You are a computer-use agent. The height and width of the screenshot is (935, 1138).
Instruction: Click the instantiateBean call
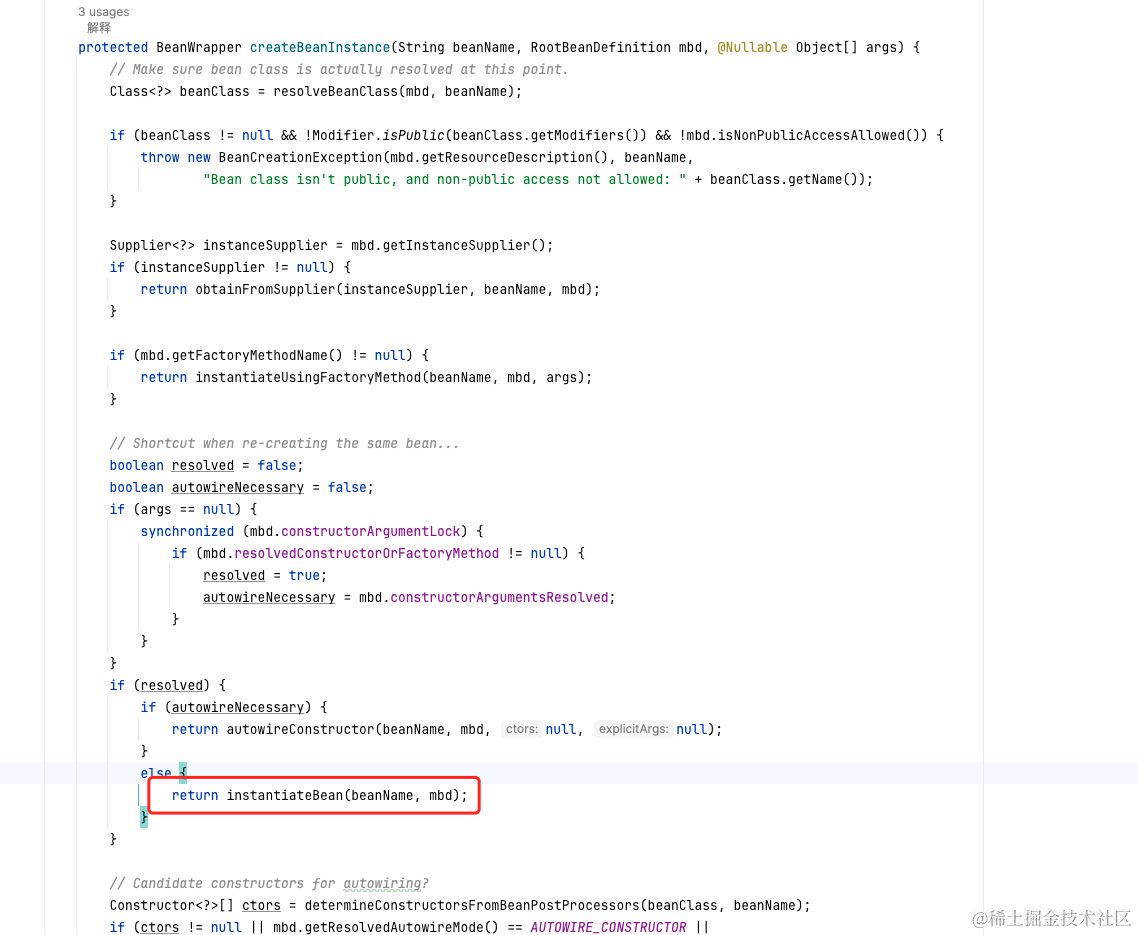point(284,796)
